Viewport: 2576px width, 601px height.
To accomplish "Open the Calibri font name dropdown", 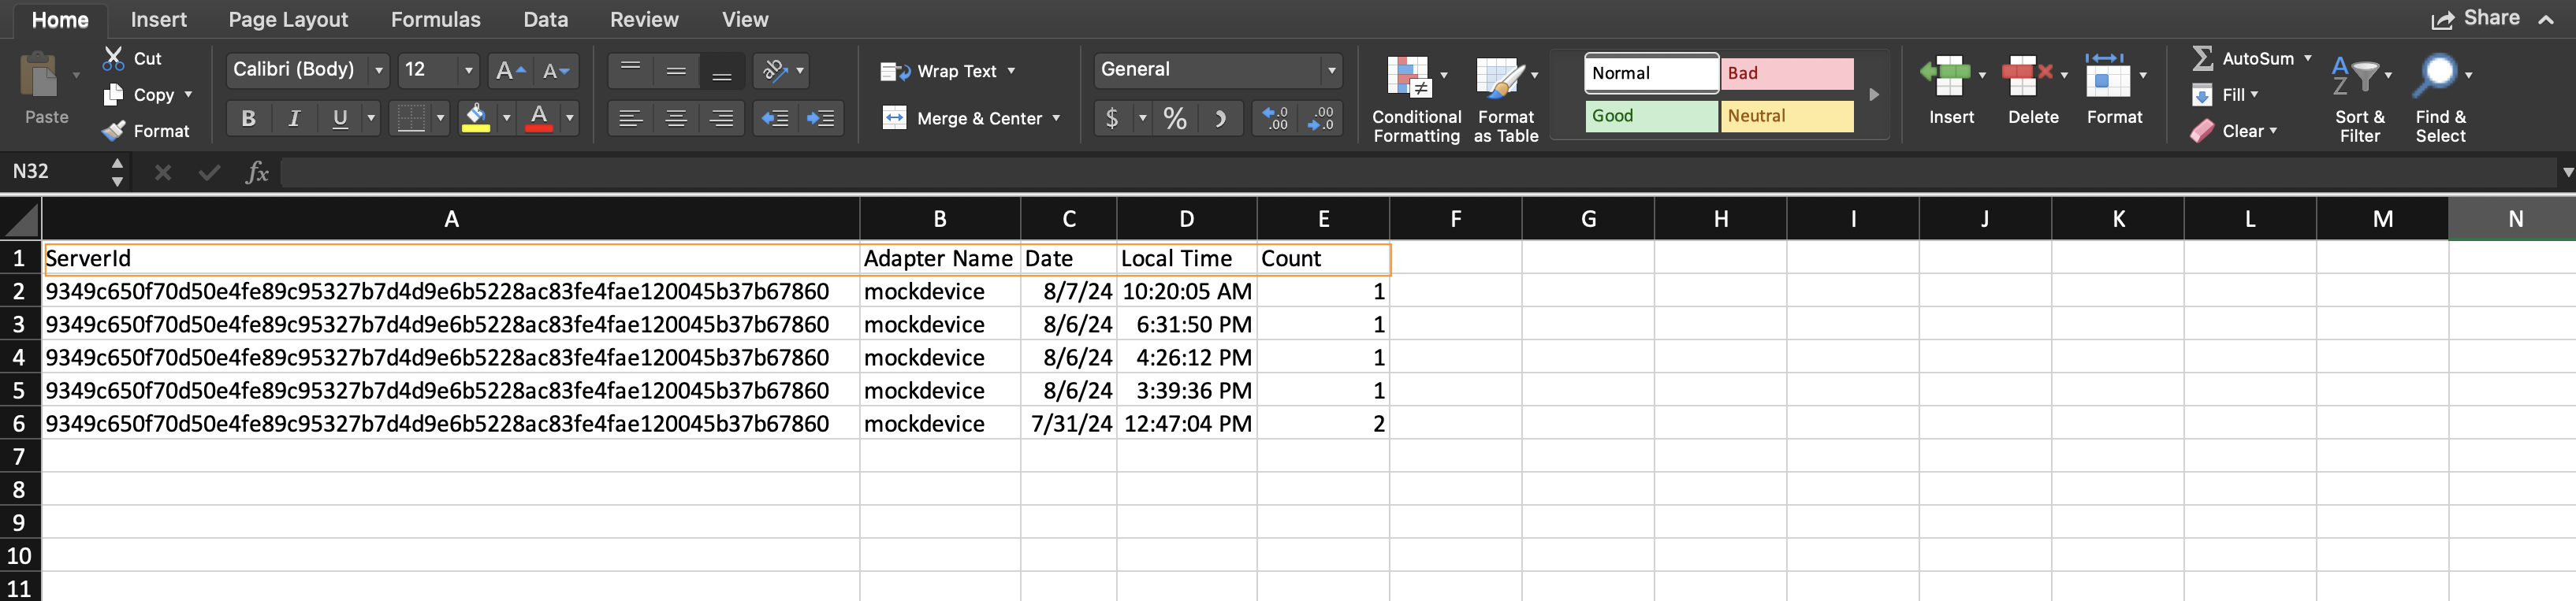I will 379,70.
